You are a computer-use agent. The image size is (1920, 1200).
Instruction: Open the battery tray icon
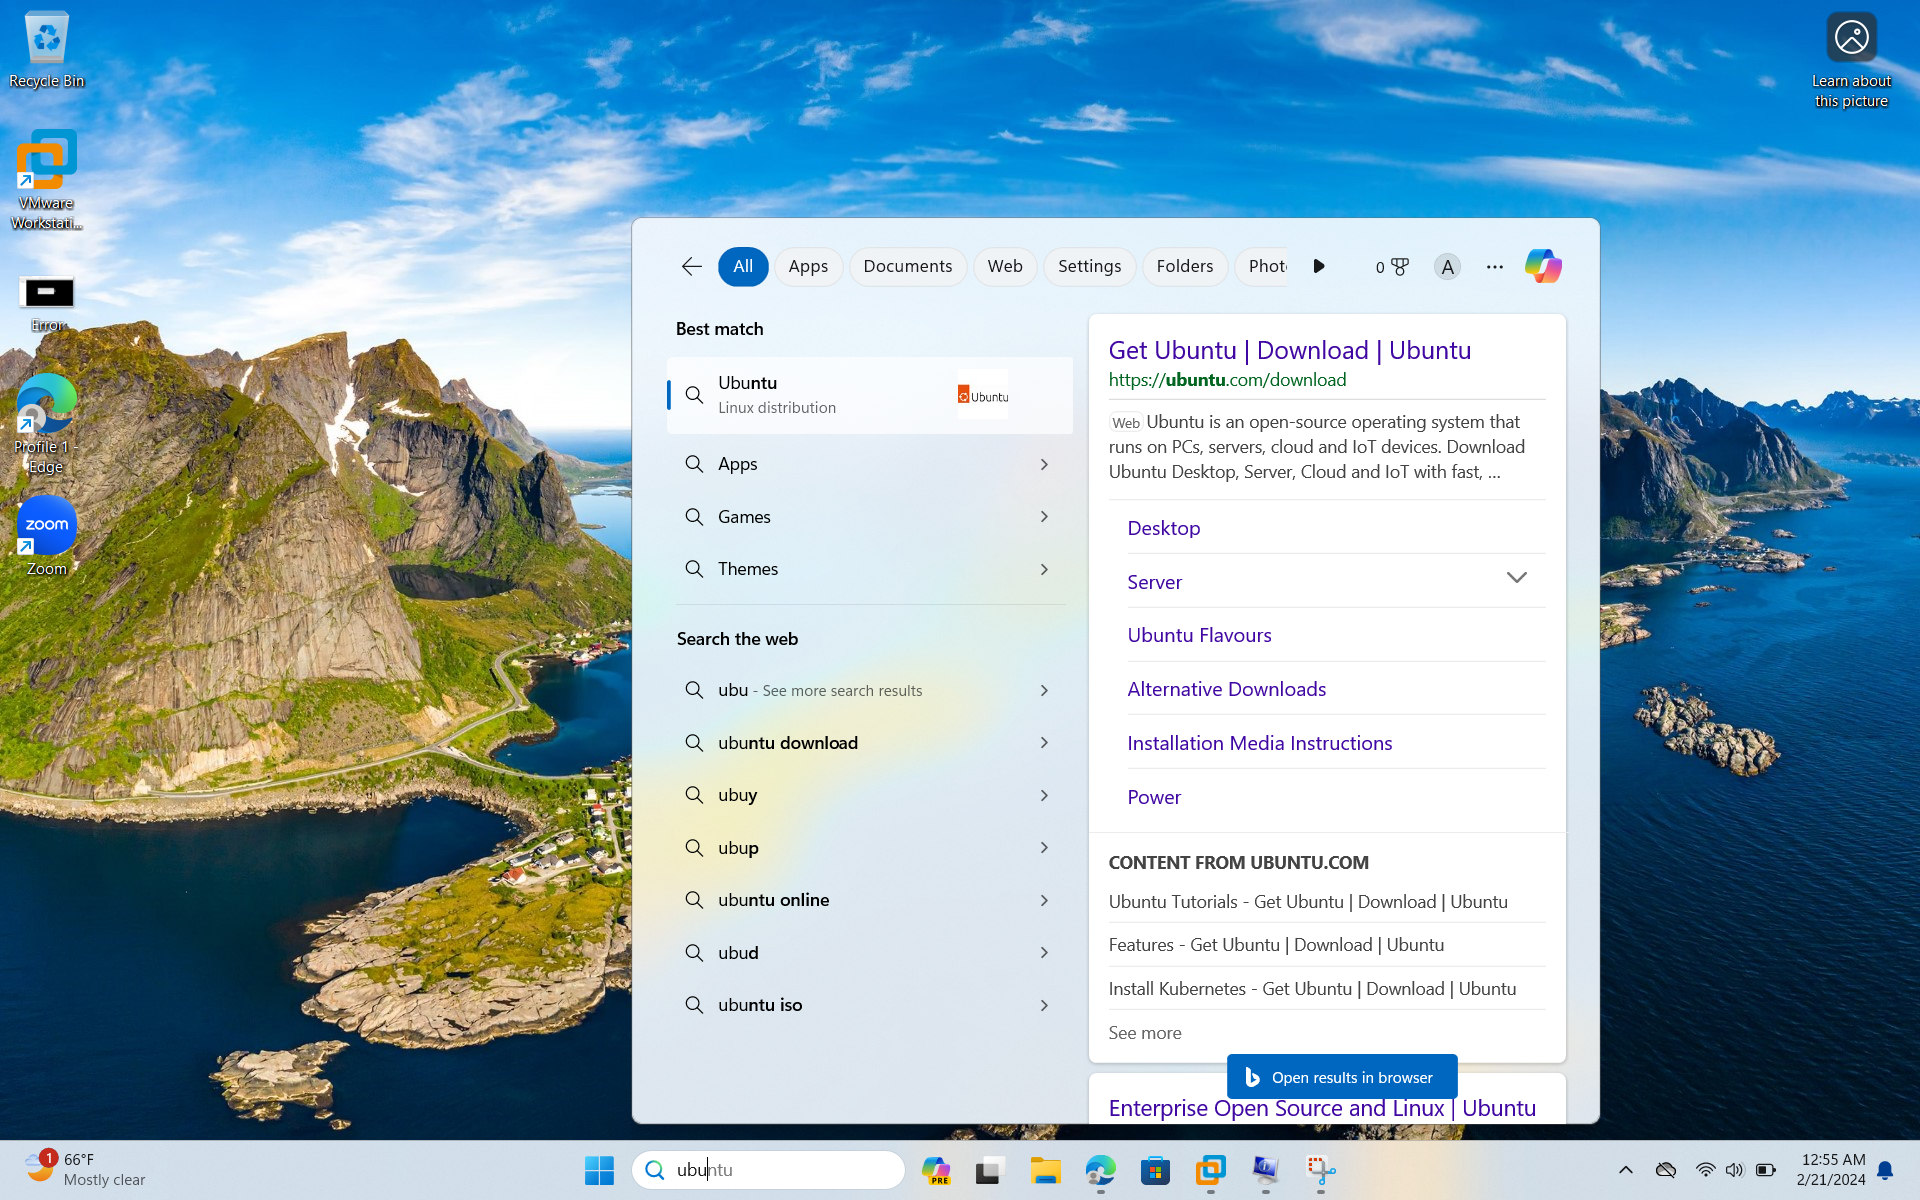pyautogui.click(x=1766, y=1170)
